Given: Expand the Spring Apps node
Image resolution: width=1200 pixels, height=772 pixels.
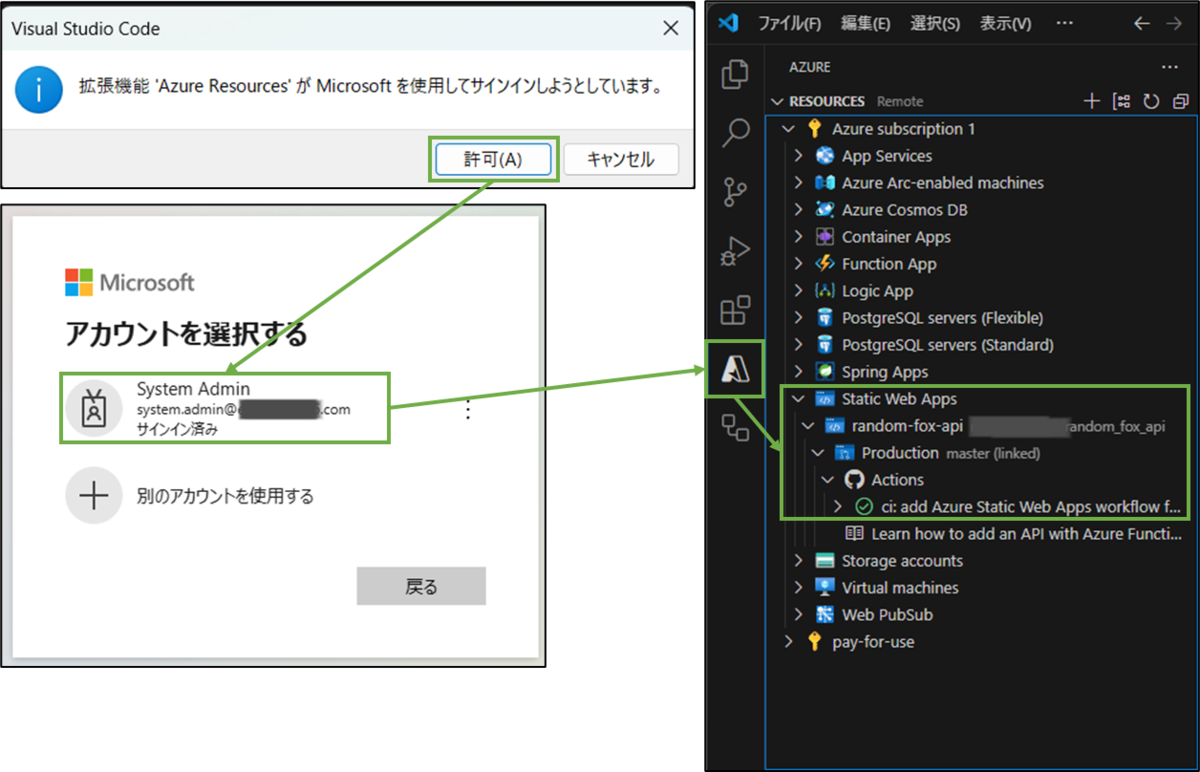Looking at the screenshot, I should (798, 372).
